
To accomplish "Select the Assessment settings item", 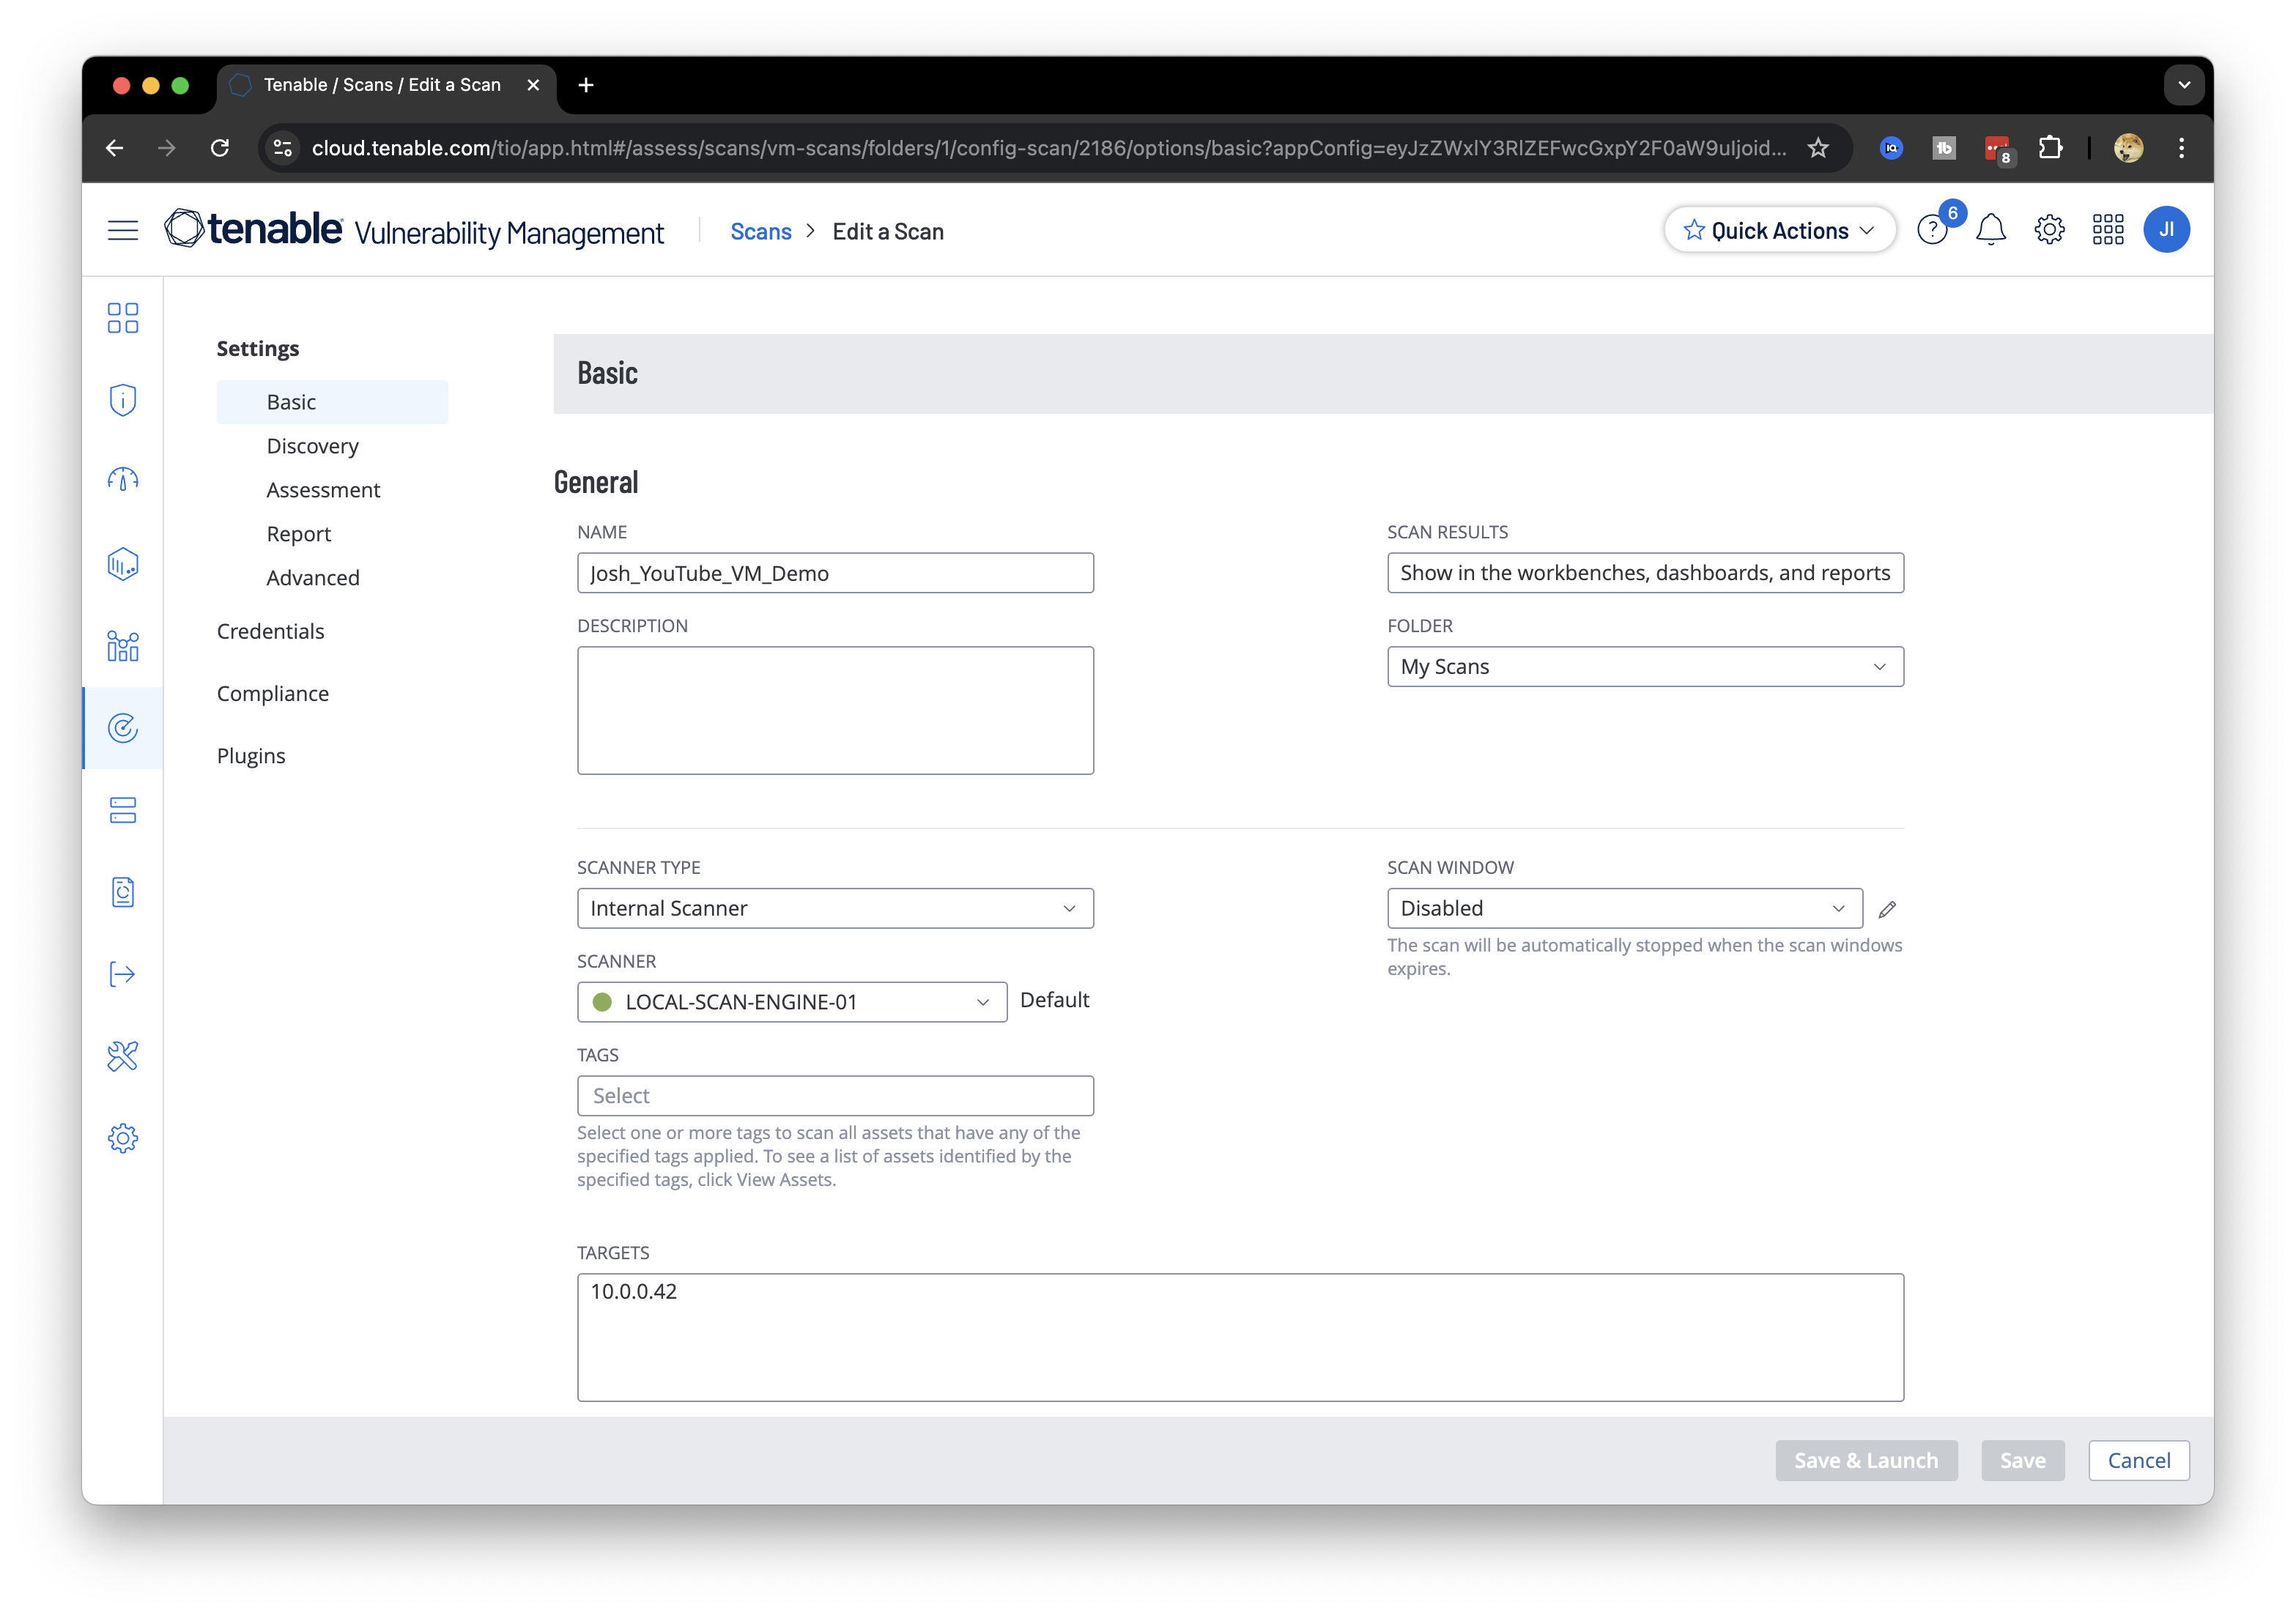I will pyautogui.click(x=323, y=490).
